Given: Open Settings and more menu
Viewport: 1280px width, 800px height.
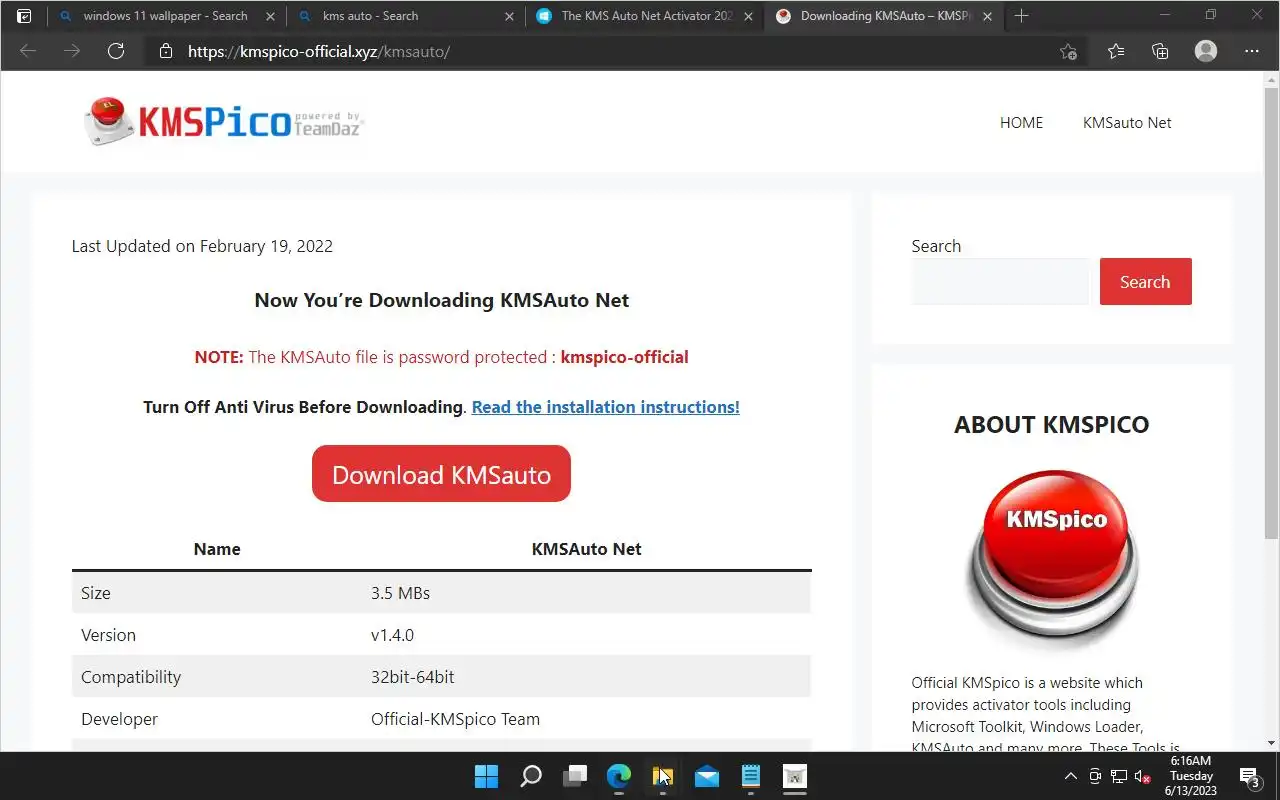Looking at the screenshot, I should click(x=1252, y=51).
